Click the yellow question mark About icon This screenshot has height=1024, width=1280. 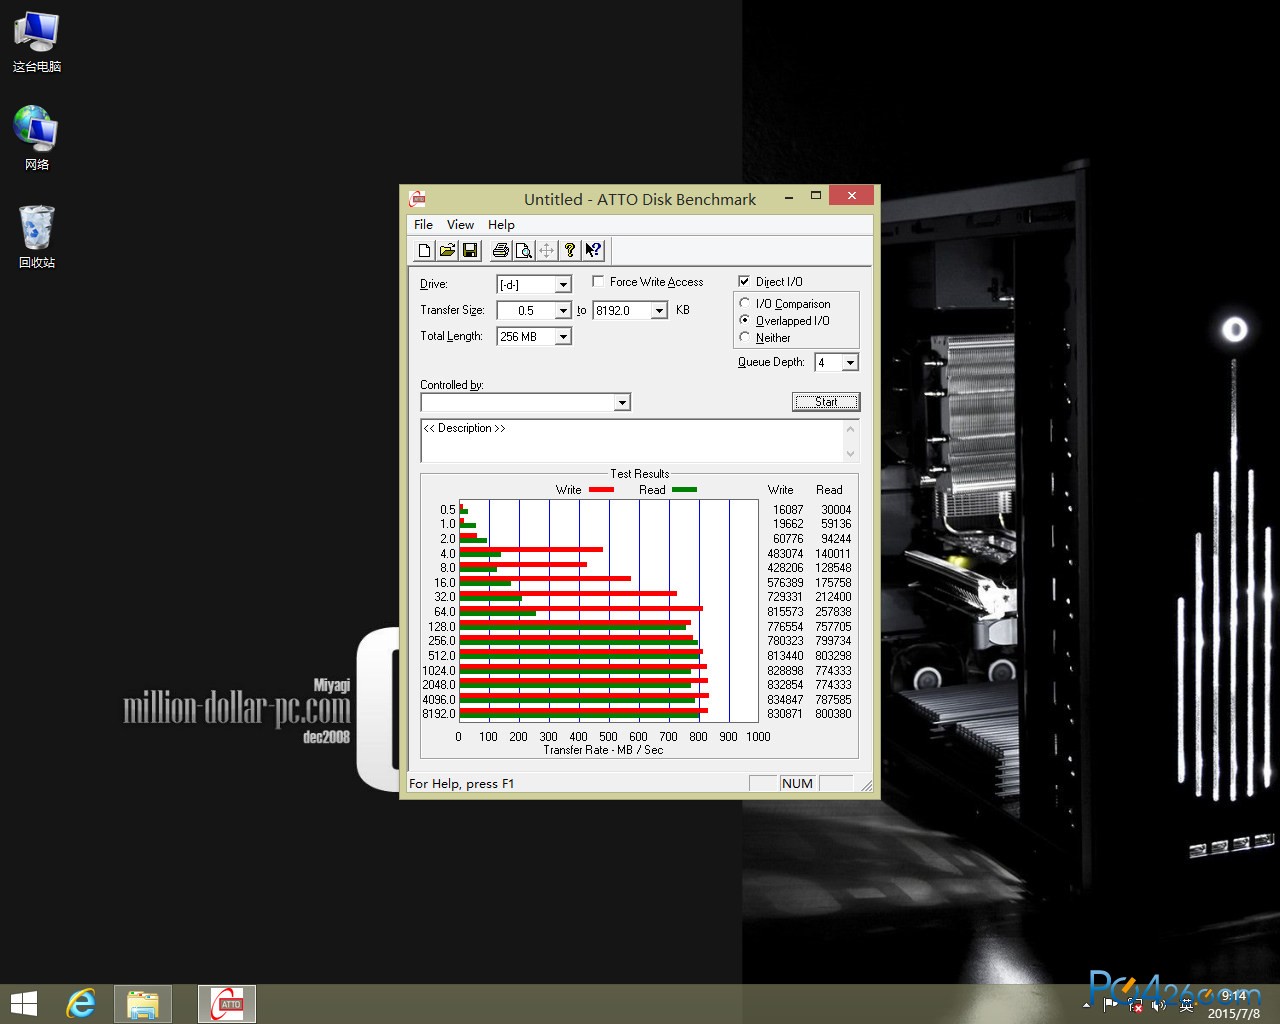click(x=570, y=250)
